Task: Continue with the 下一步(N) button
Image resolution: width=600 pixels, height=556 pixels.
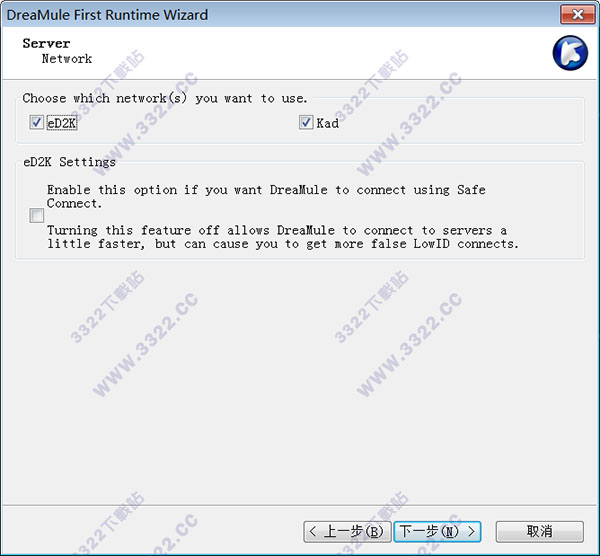Action: click(437, 532)
